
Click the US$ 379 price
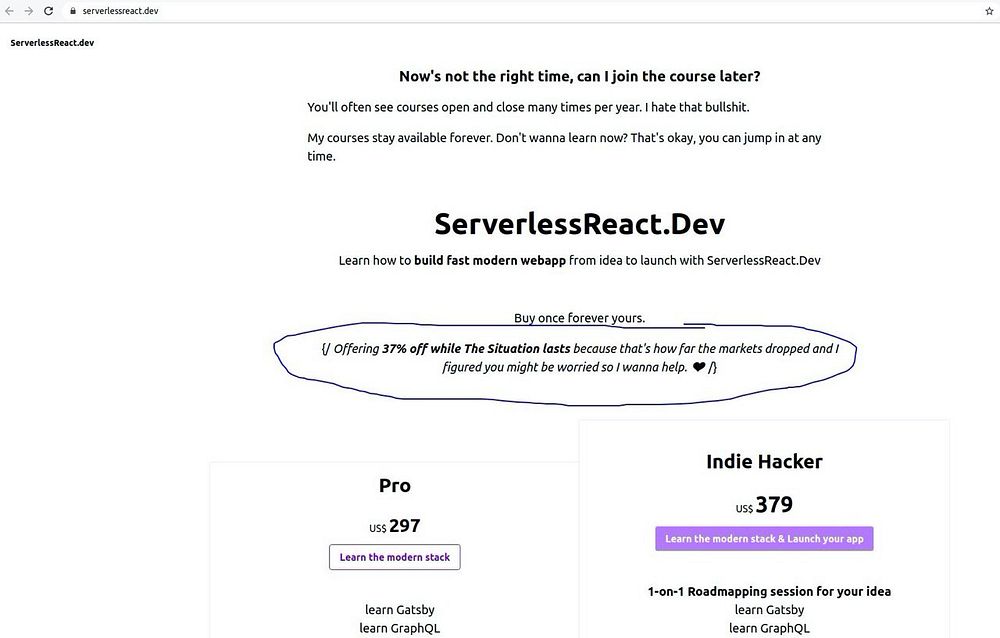tap(764, 505)
